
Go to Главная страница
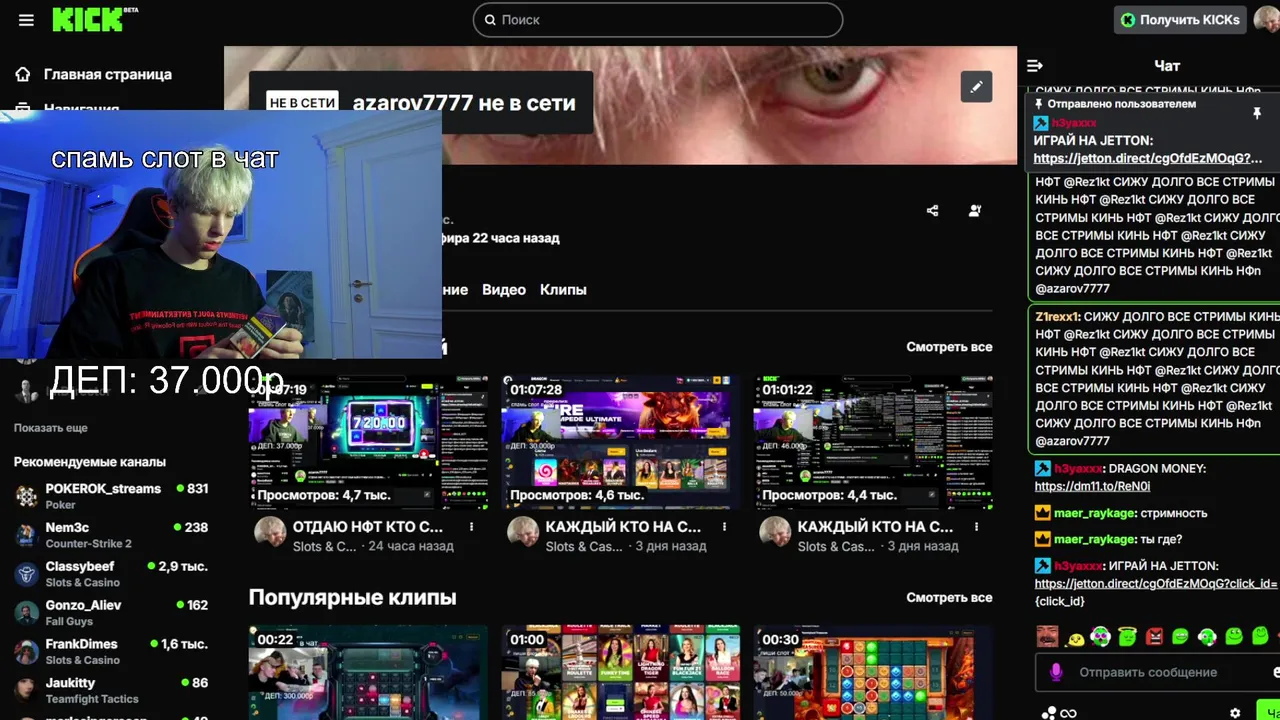pos(108,74)
